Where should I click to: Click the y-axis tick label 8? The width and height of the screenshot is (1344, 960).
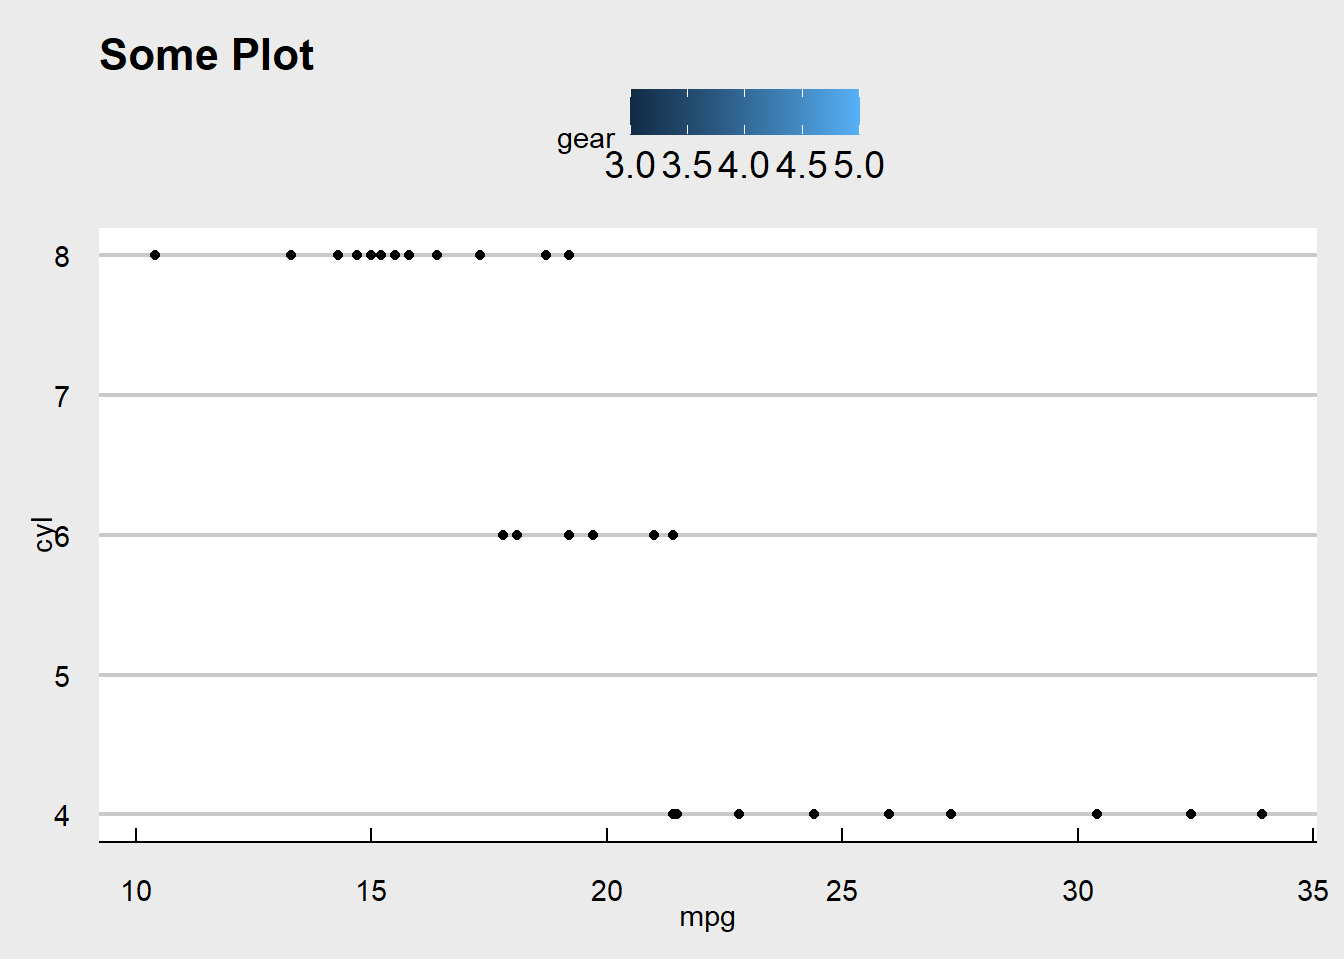[x=62, y=257]
